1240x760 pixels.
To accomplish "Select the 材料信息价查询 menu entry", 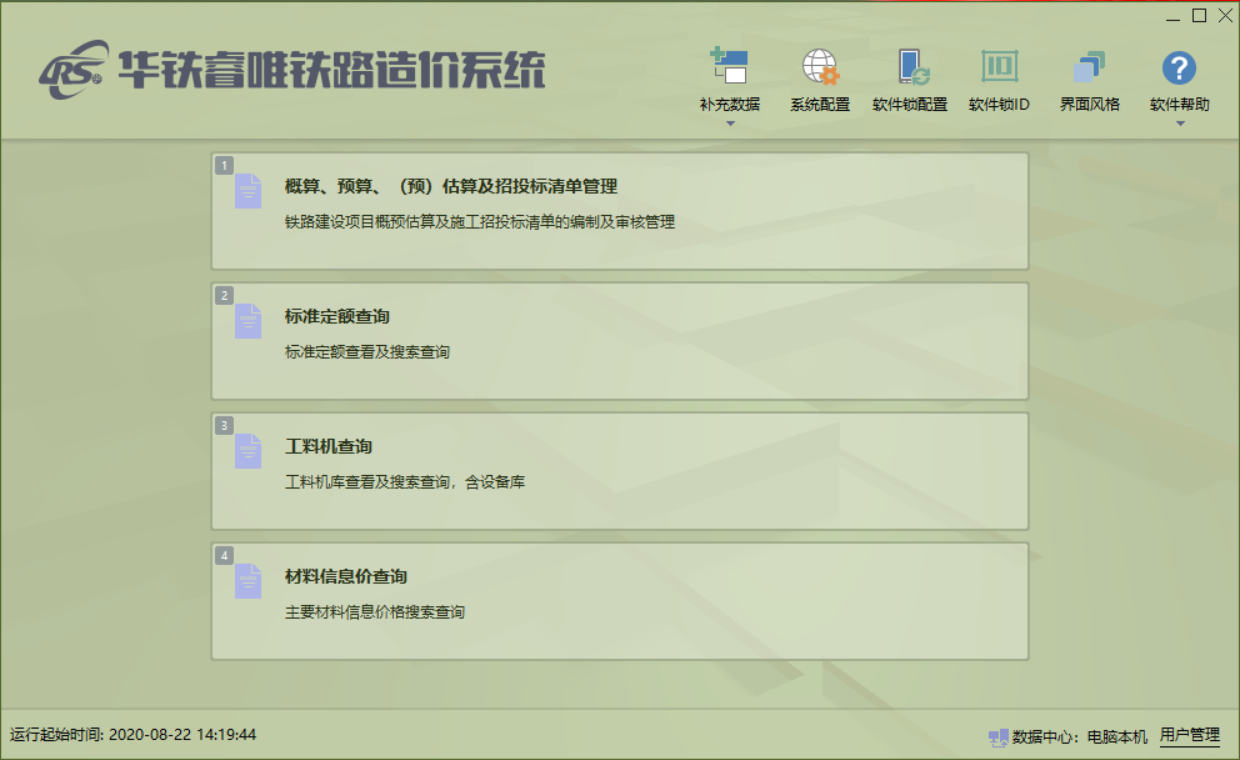I will (345, 577).
